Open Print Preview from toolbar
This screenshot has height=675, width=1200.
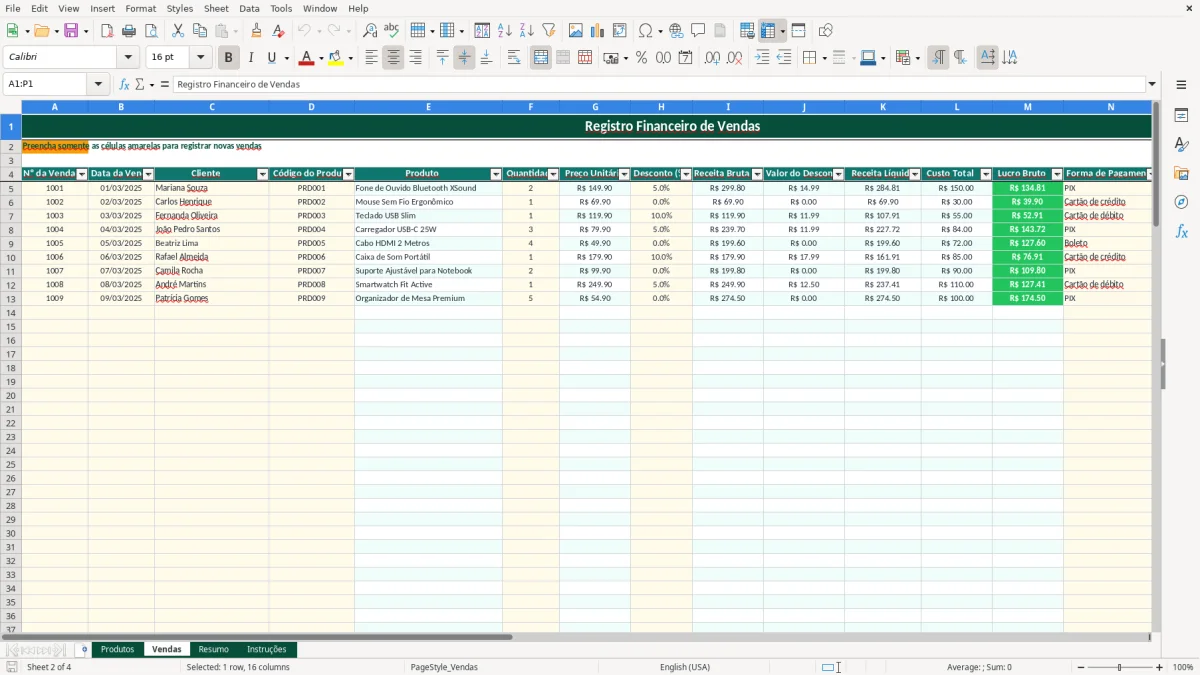point(151,31)
